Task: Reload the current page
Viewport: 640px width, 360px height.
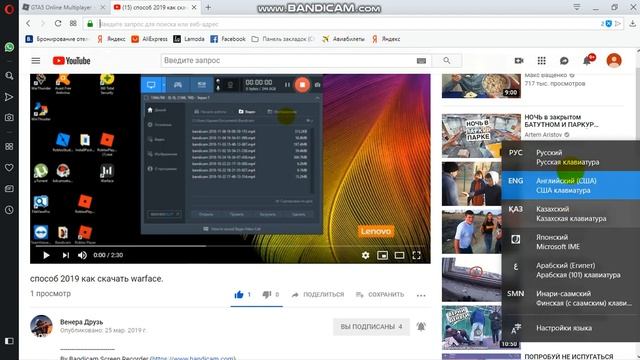Action: pos(58,24)
